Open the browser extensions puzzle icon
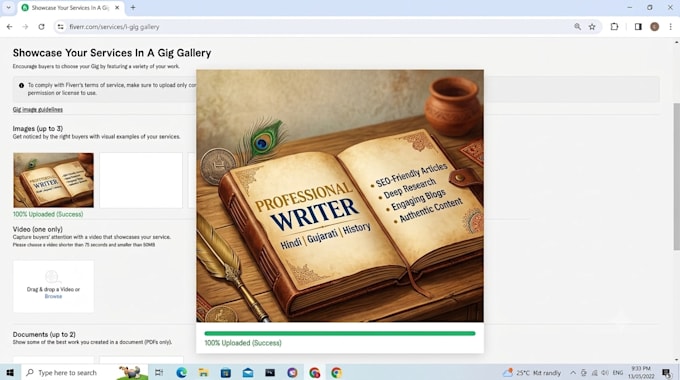680x380 pixels. tap(614, 27)
